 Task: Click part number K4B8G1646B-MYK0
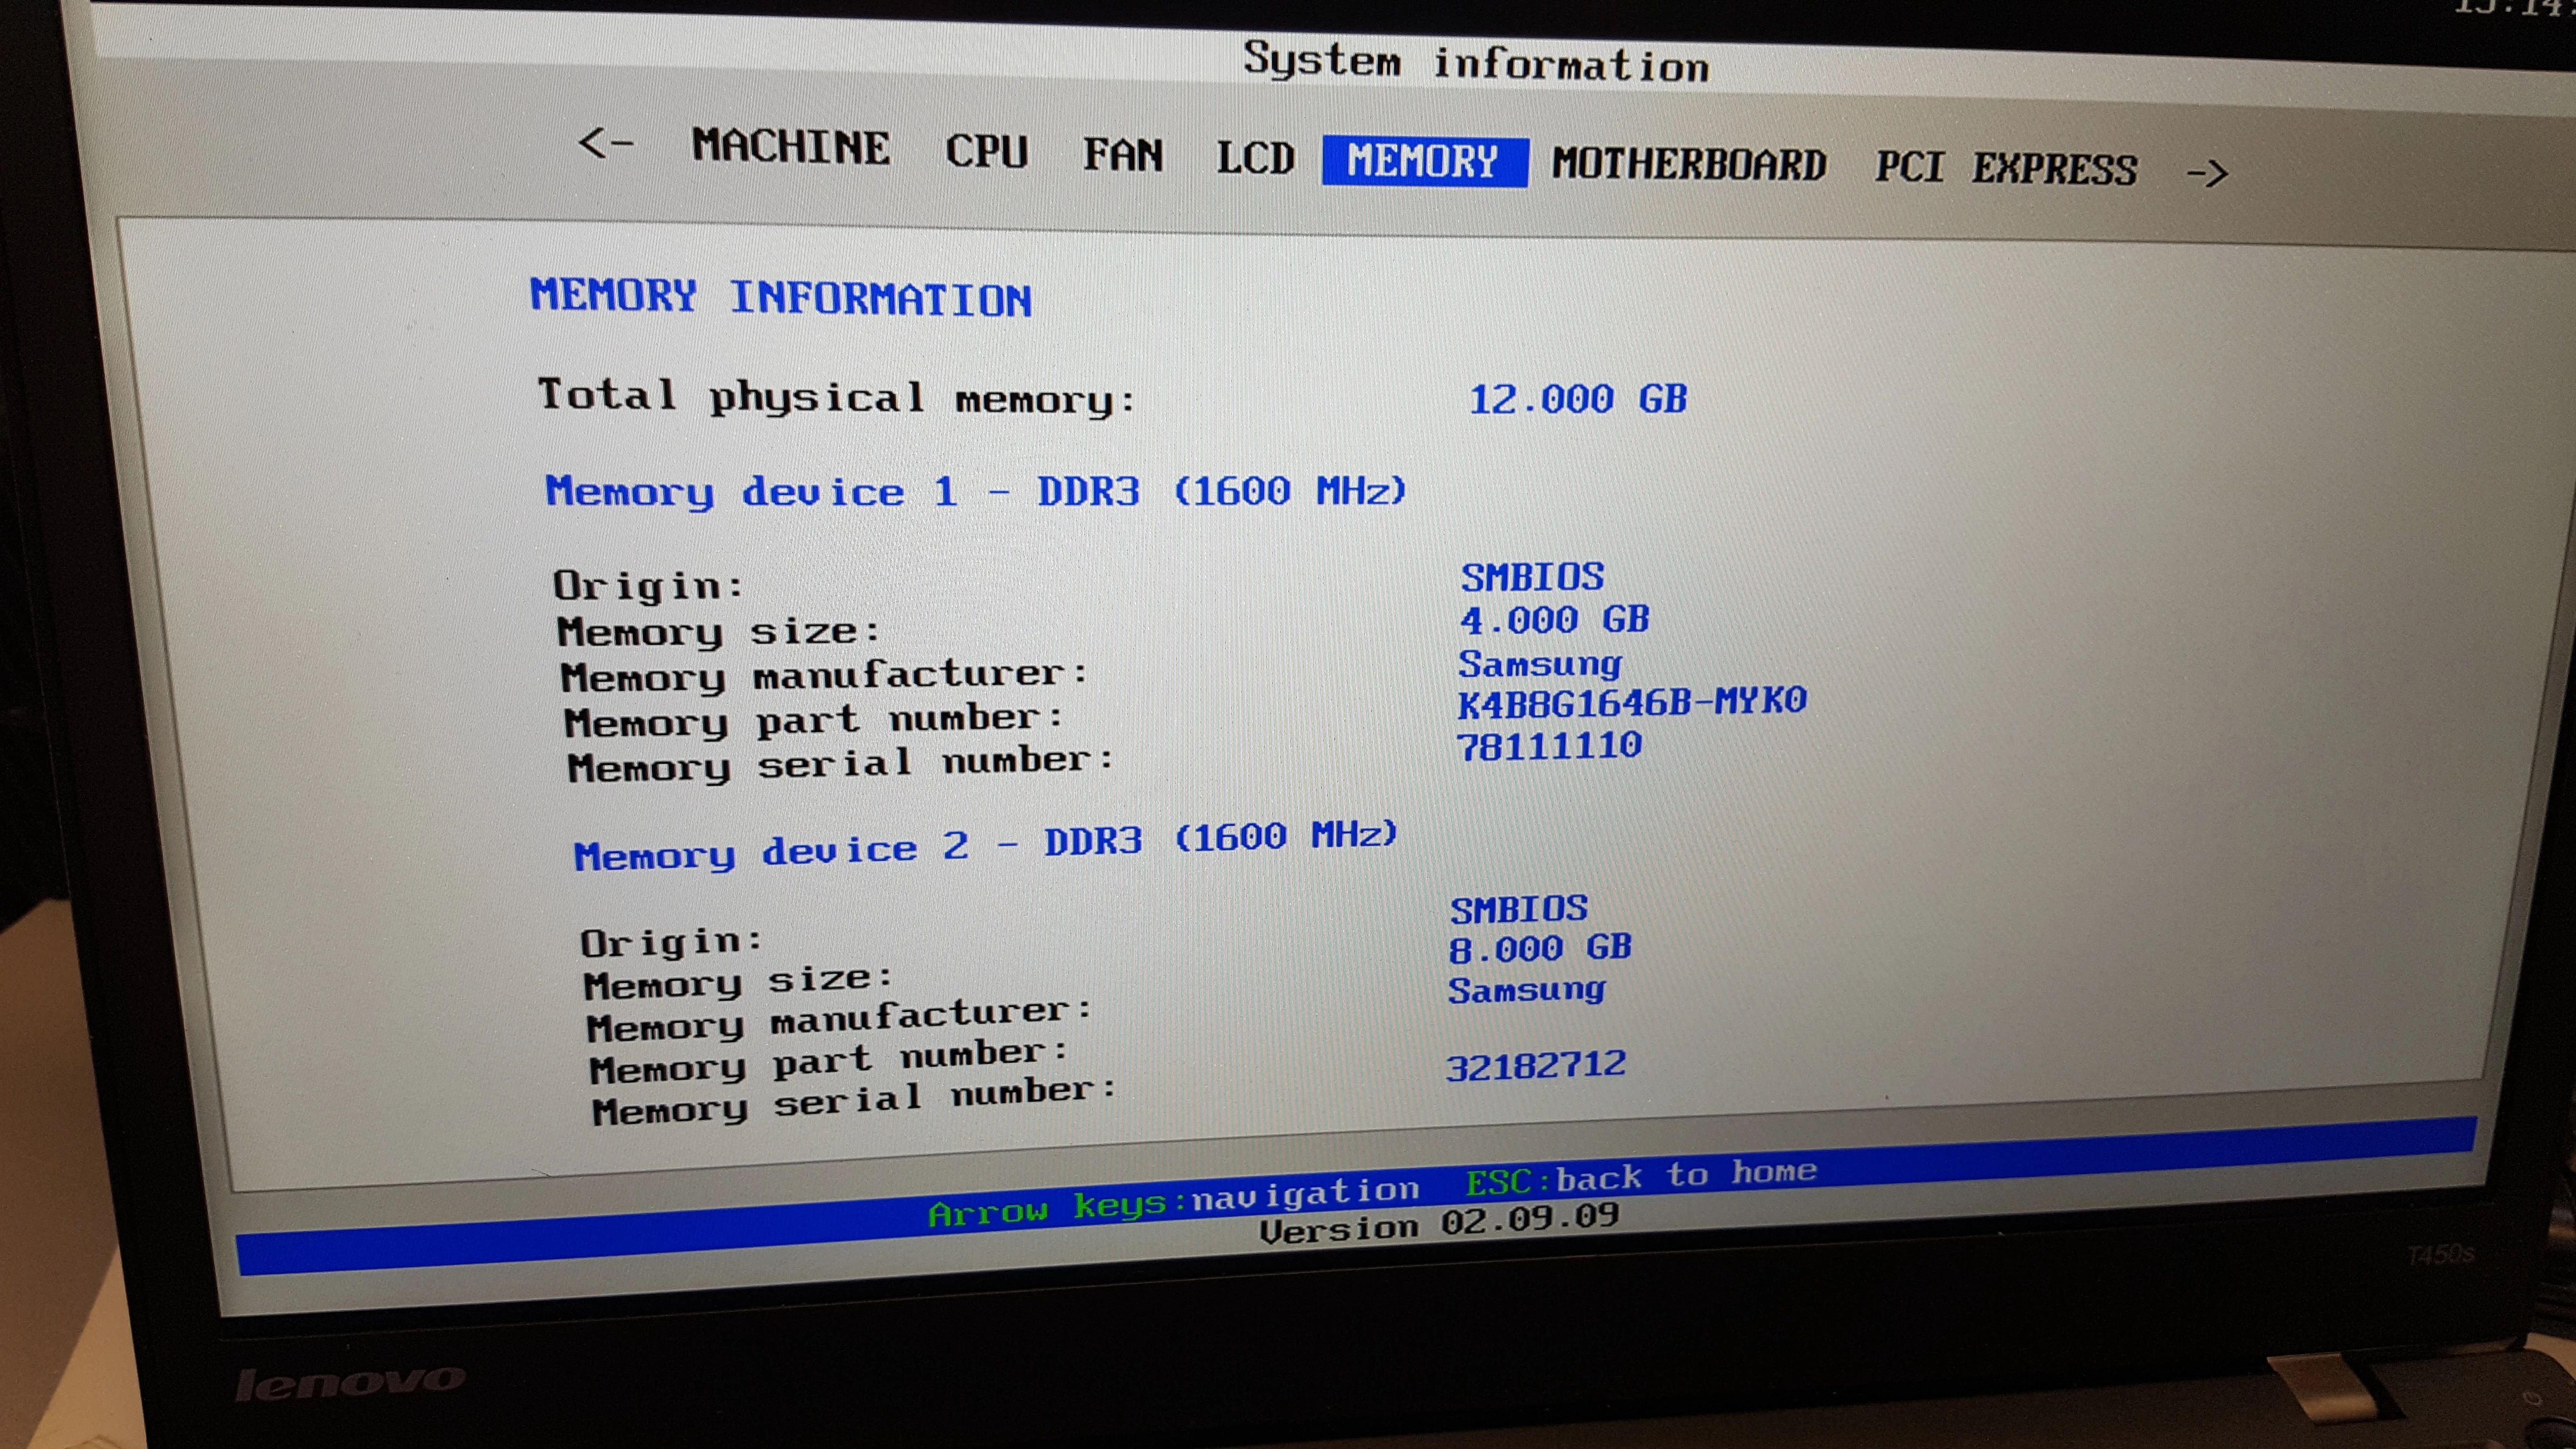[x=1632, y=702]
